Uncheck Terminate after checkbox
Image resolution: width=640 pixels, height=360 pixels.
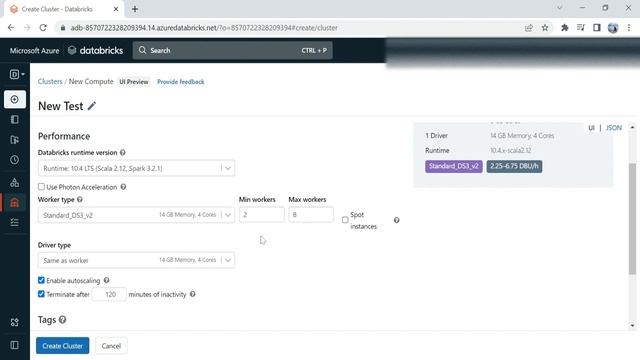click(x=41, y=294)
